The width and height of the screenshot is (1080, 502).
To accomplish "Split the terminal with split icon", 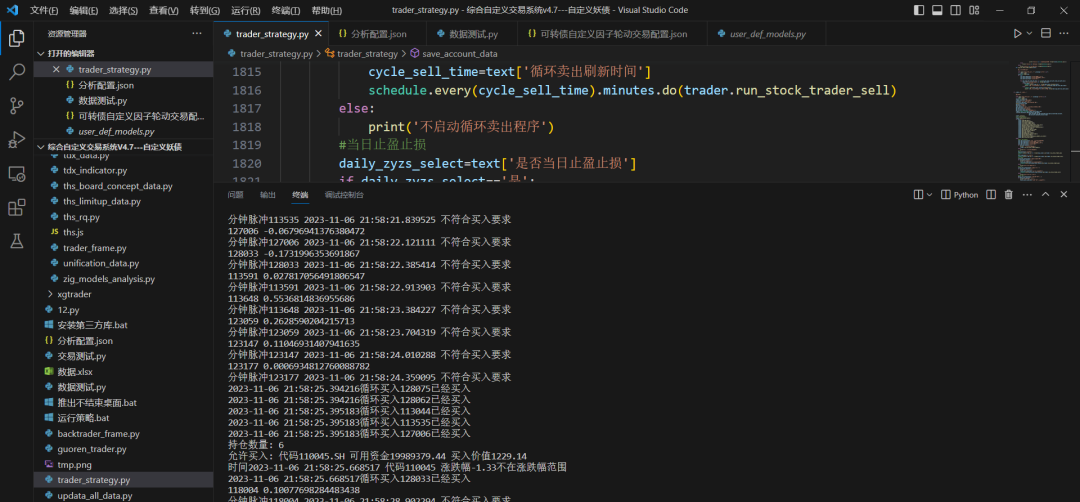I will point(991,195).
